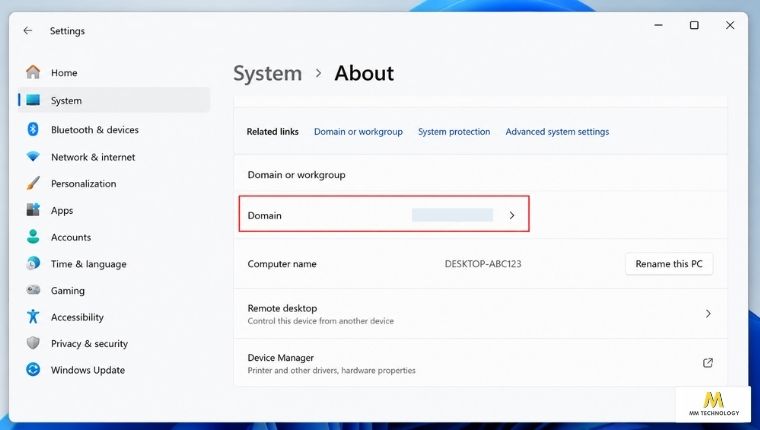This screenshot has width=760, height=430.
Task: Maximize the Settings window
Action: pos(694,25)
